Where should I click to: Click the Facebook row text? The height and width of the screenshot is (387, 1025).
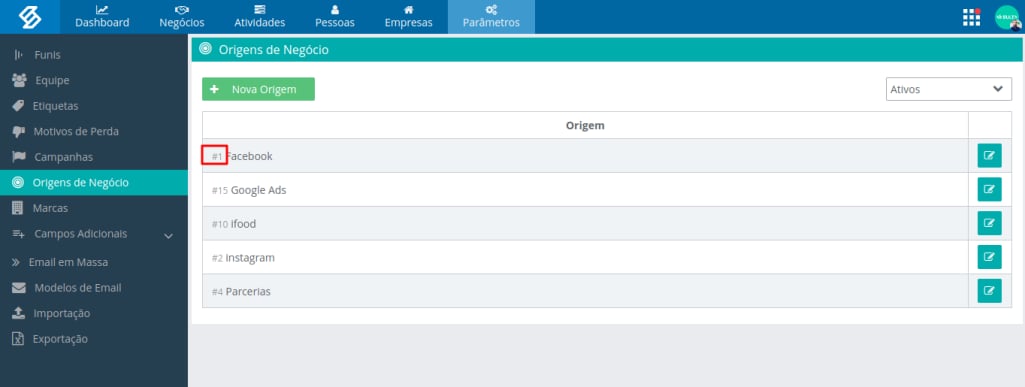[x=249, y=156]
